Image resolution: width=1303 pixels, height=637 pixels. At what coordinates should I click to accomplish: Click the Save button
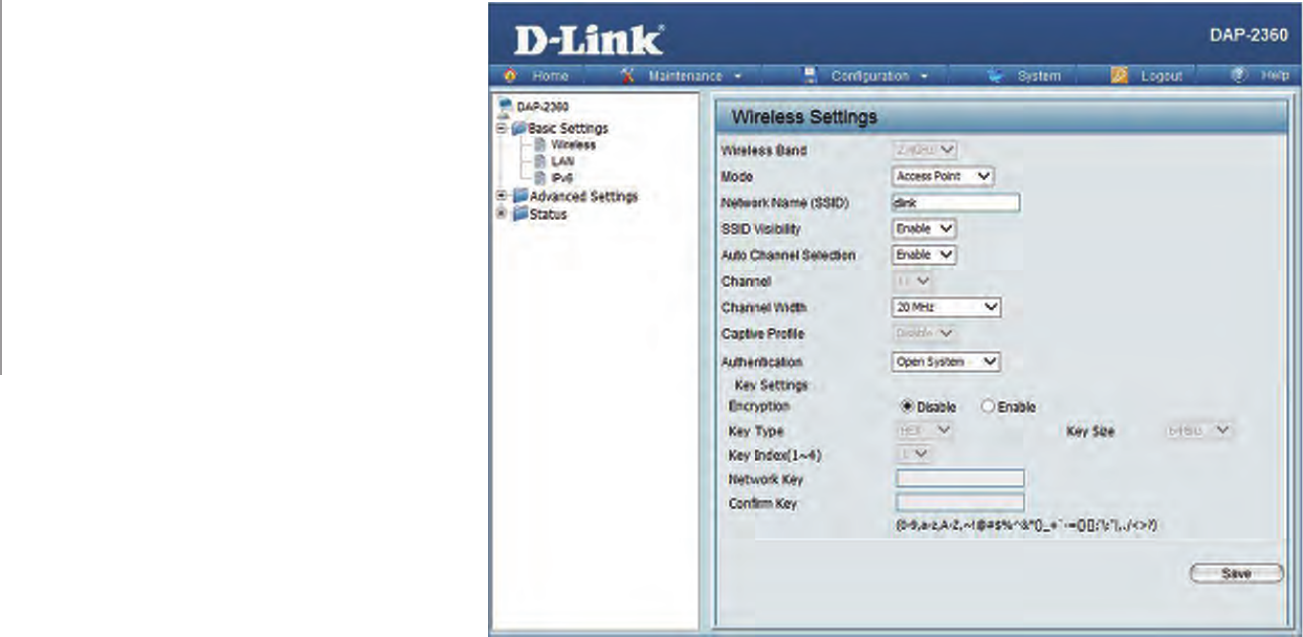1236,573
